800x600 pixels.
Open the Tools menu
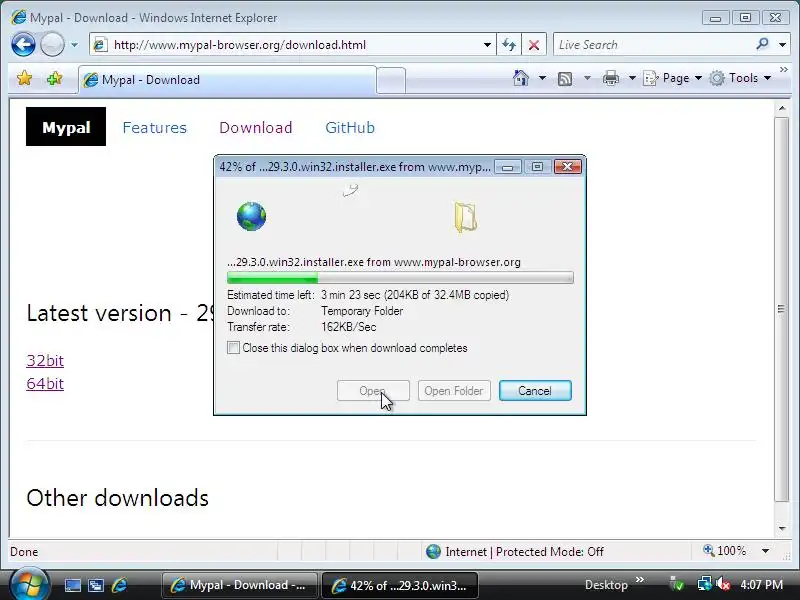tap(740, 78)
